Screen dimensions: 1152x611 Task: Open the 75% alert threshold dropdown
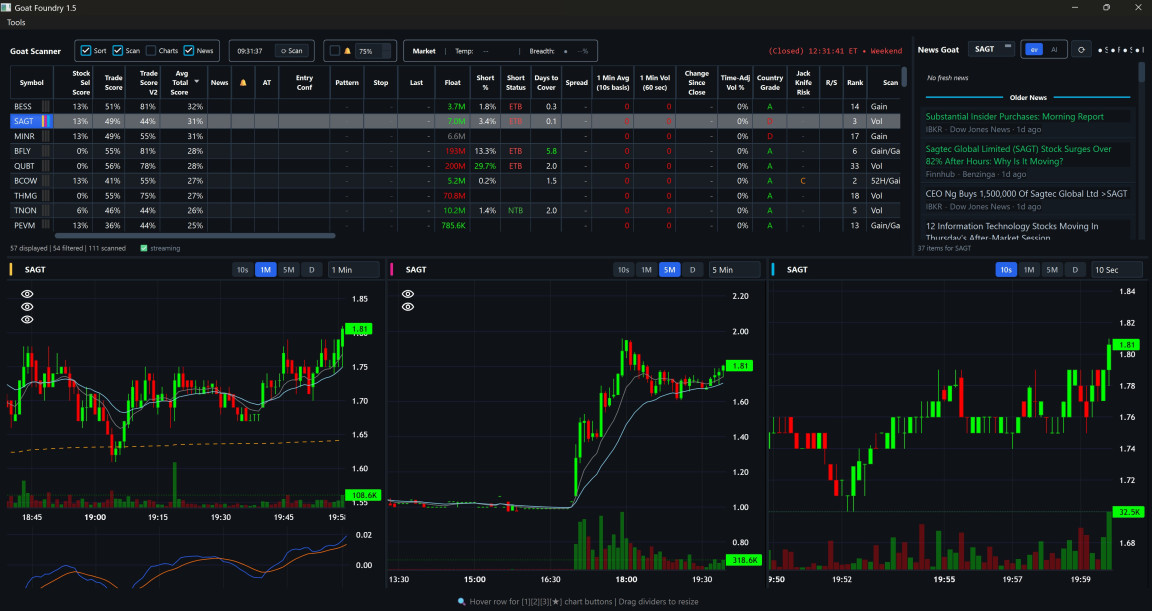point(373,51)
